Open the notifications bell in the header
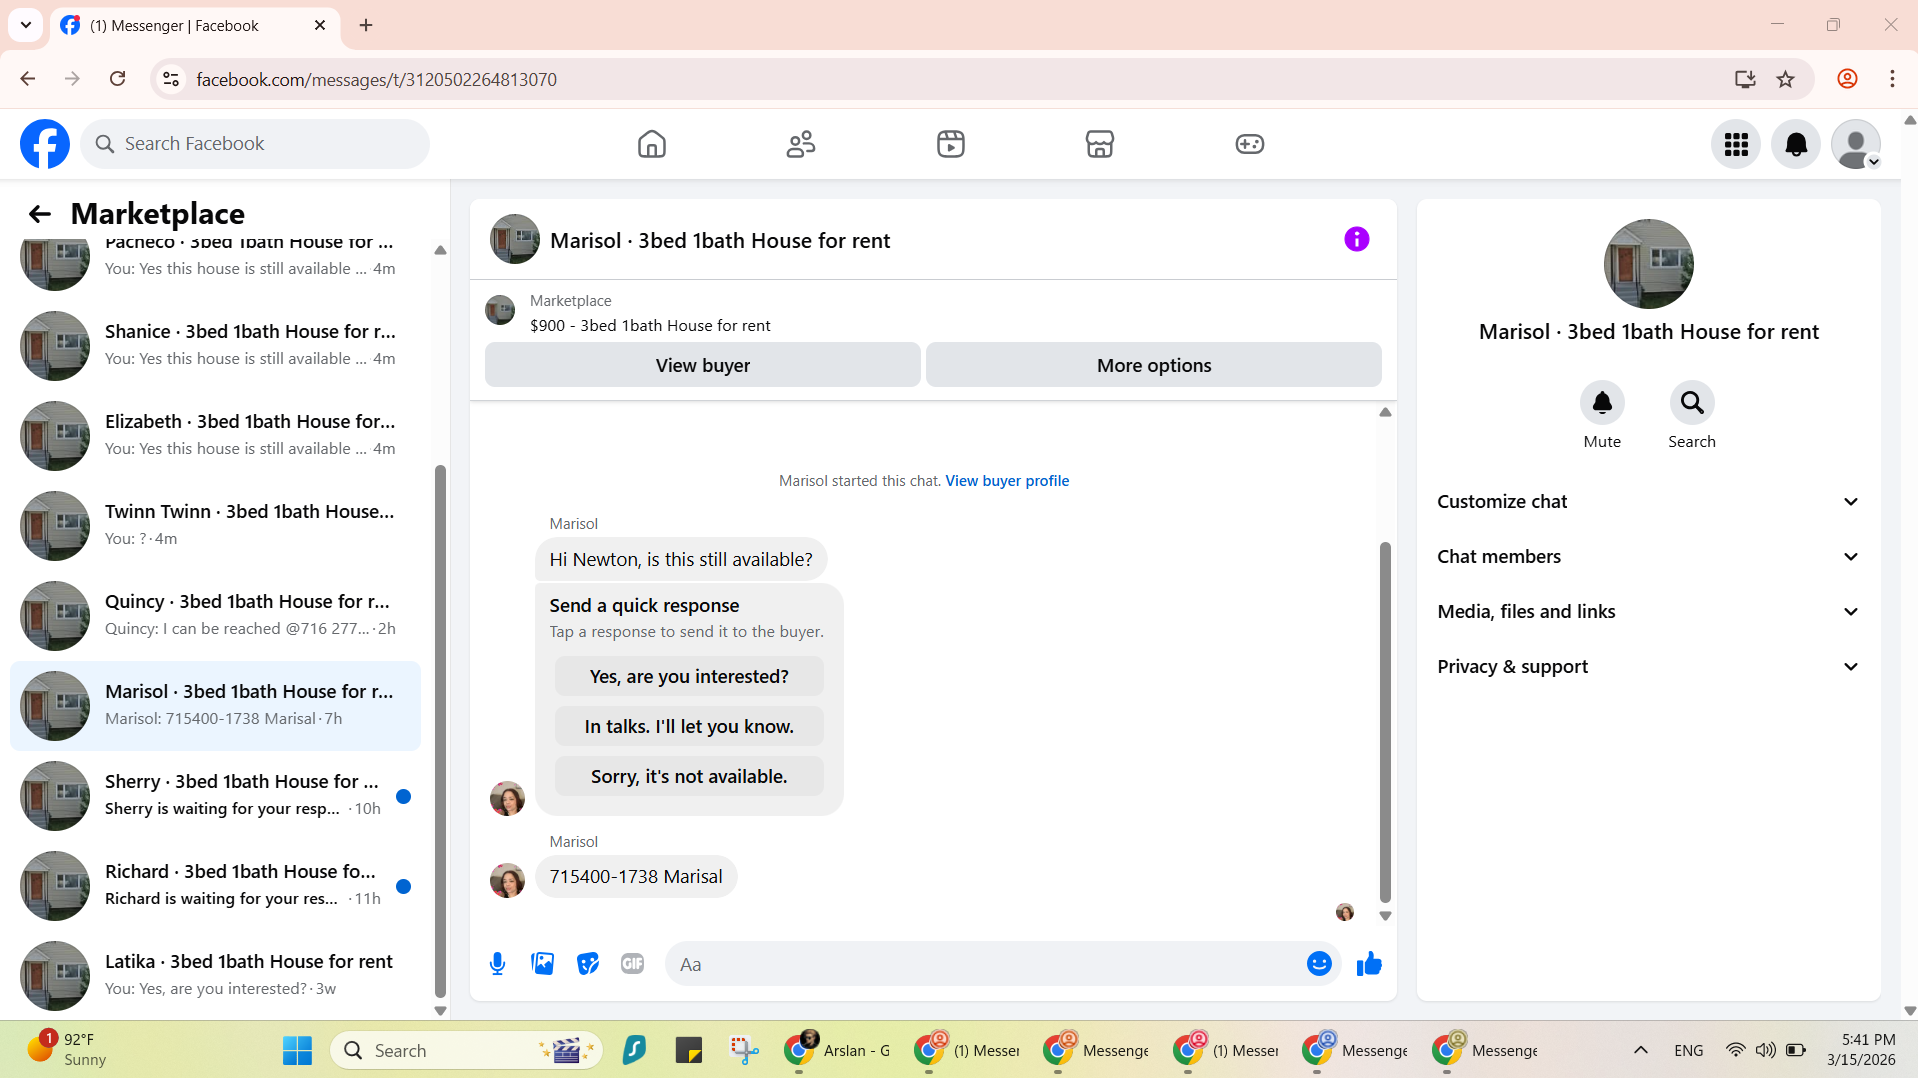 tap(1796, 145)
